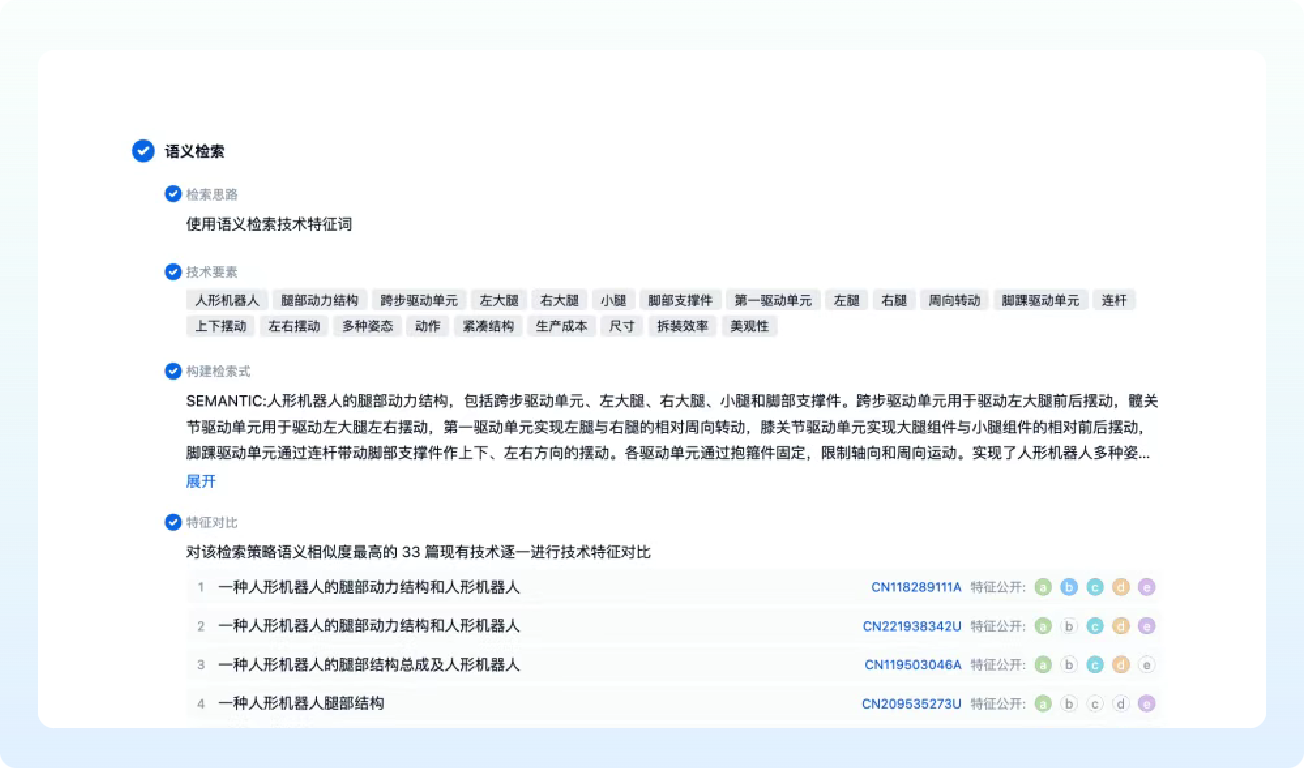Click the check mark beside 检索思路
Image resolution: width=1304 pixels, height=768 pixels.
173,194
